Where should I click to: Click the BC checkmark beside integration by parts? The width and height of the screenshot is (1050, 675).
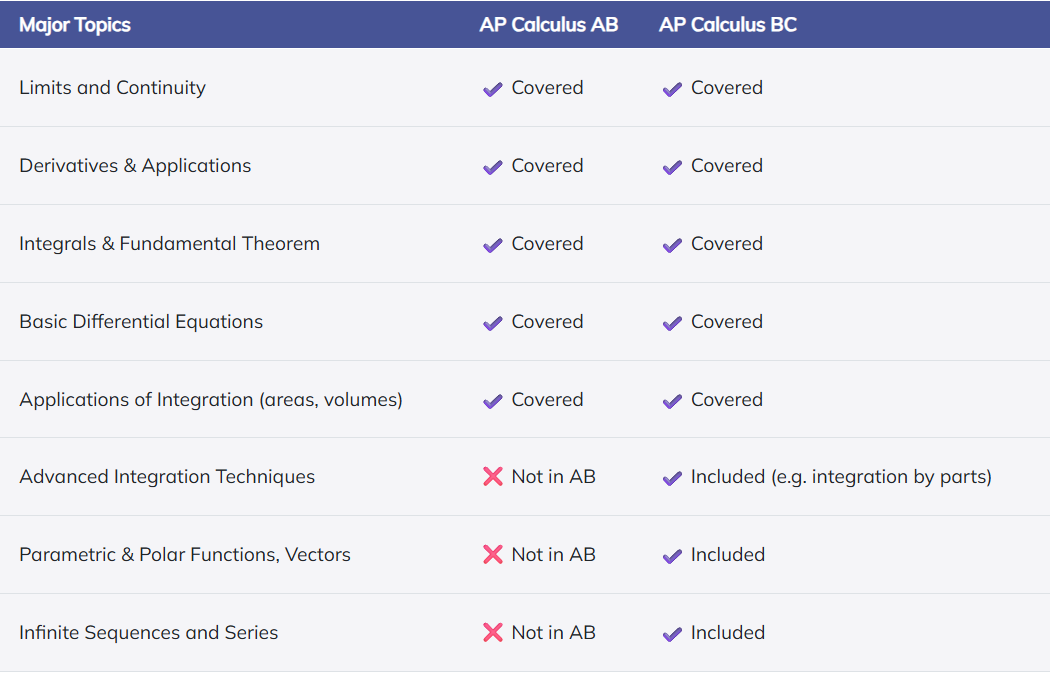672,478
